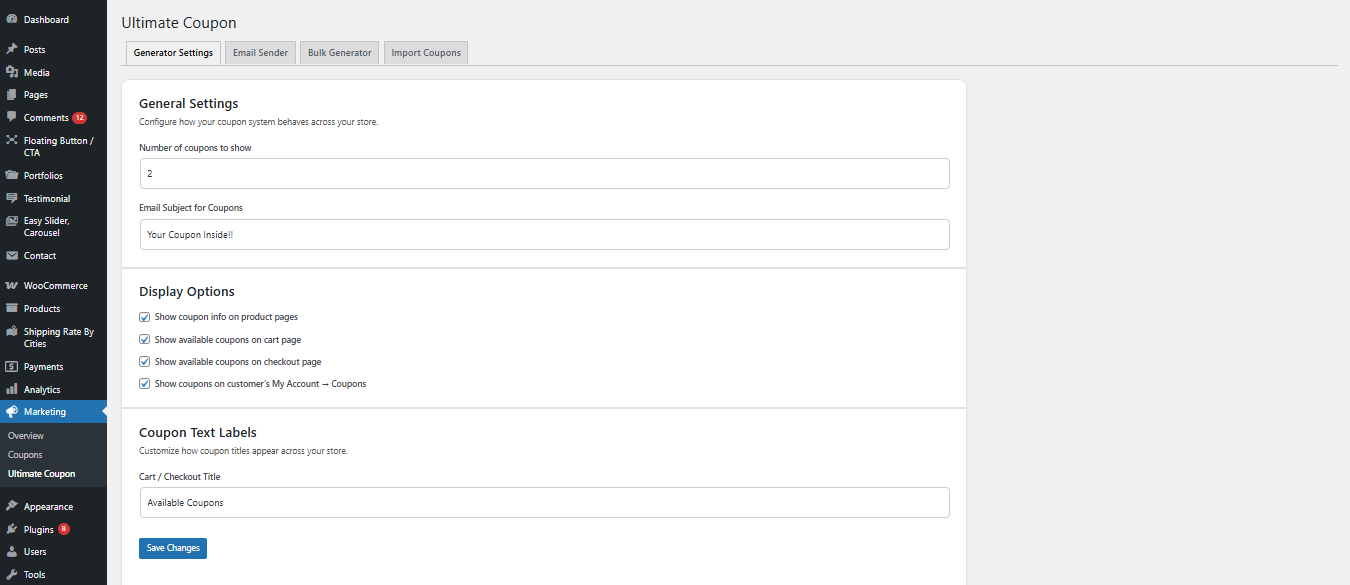This screenshot has height=585, width=1350.
Task: Click the Save Changes button
Action: pyautogui.click(x=173, y=548)
